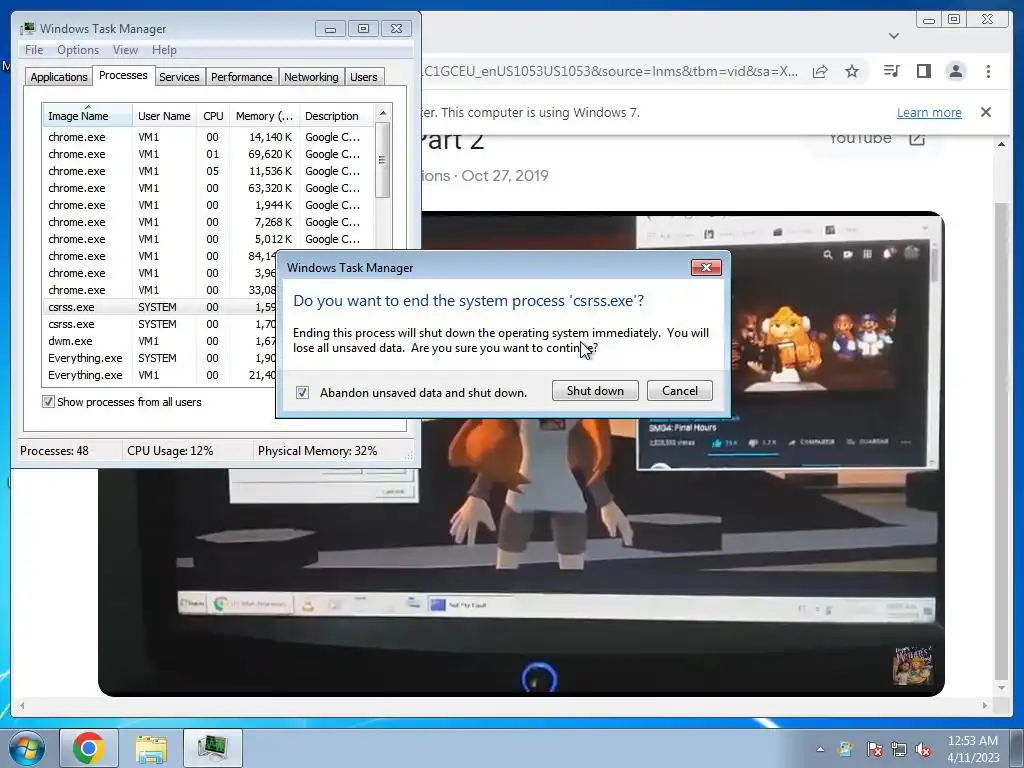Open Task Manager View menu

click(125, 50)
